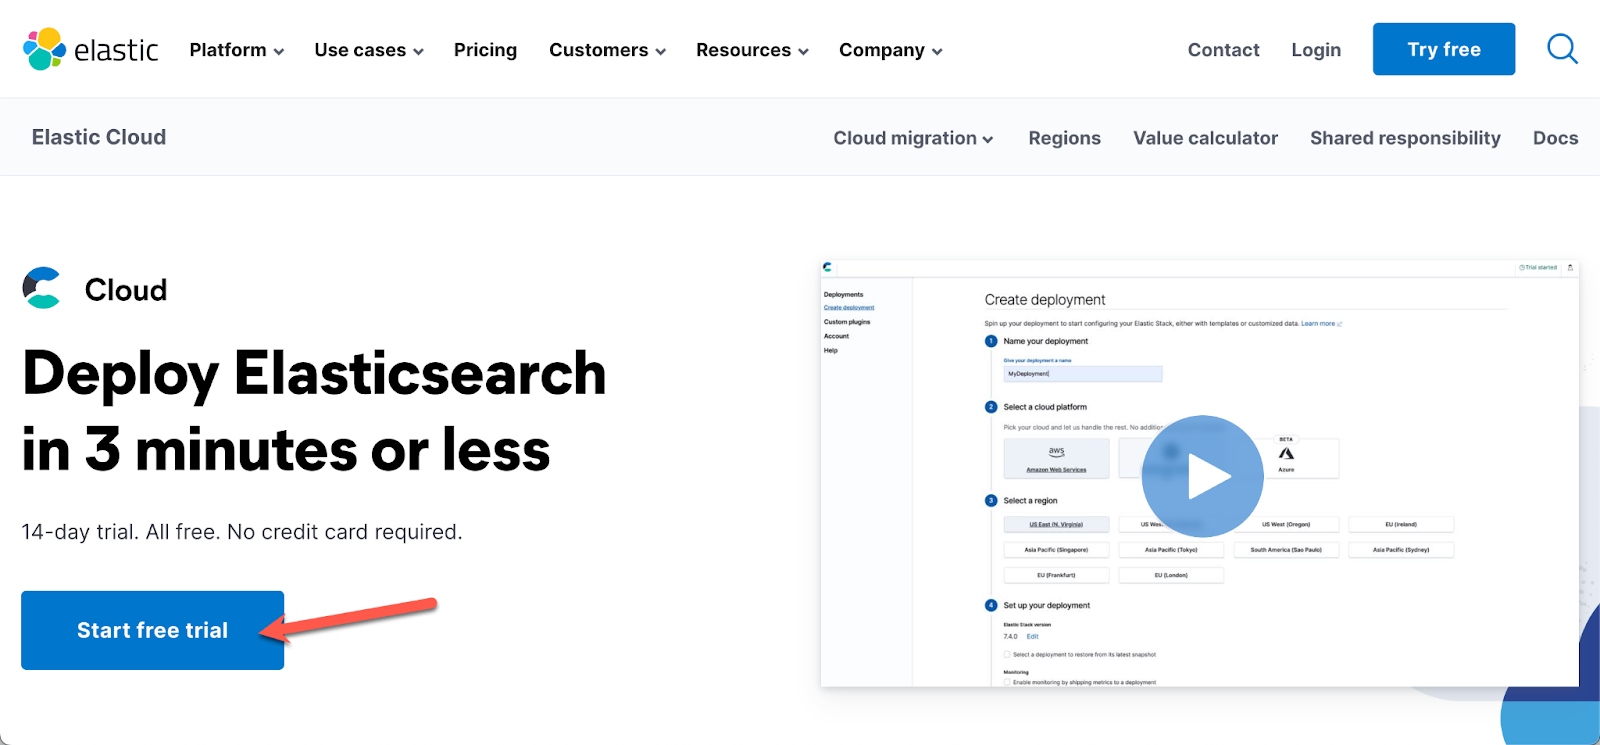Image resolution: width=1600 pixels, height=745 pixels.
Task: Click Edit next to version 7.4.0
Action: [x=1033, y=636]
